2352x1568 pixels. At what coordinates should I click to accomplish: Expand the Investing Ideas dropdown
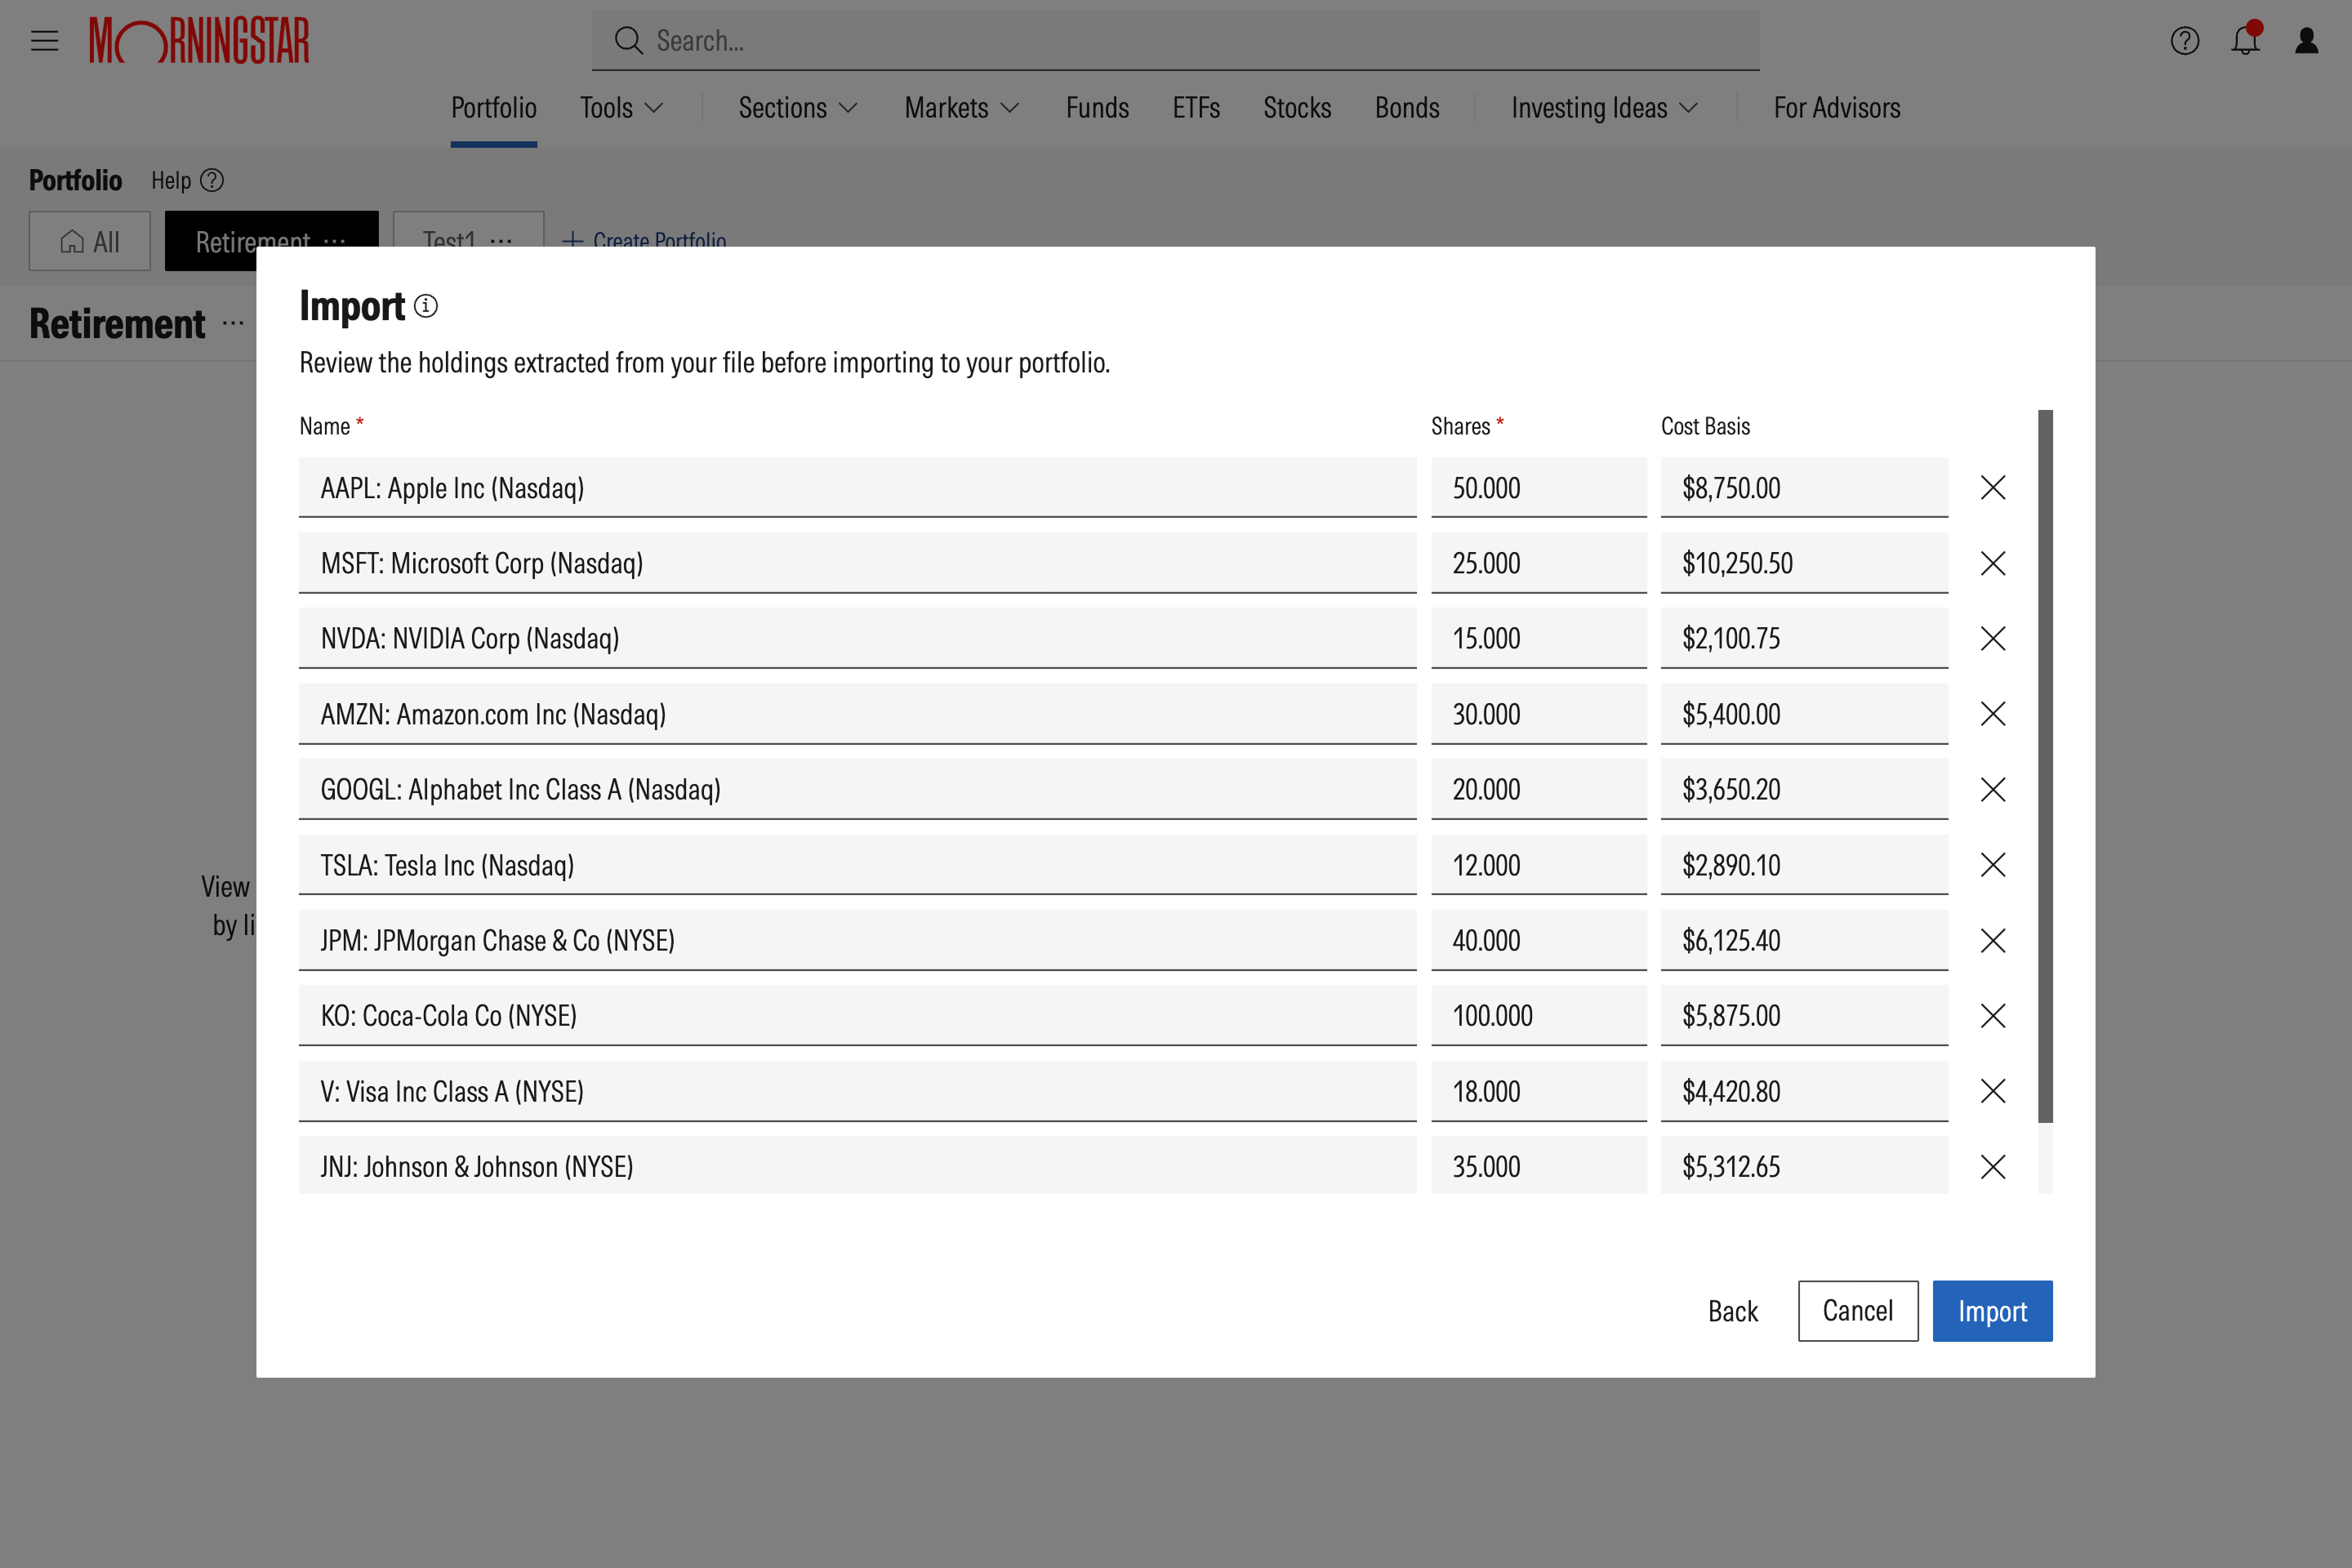1605,108
